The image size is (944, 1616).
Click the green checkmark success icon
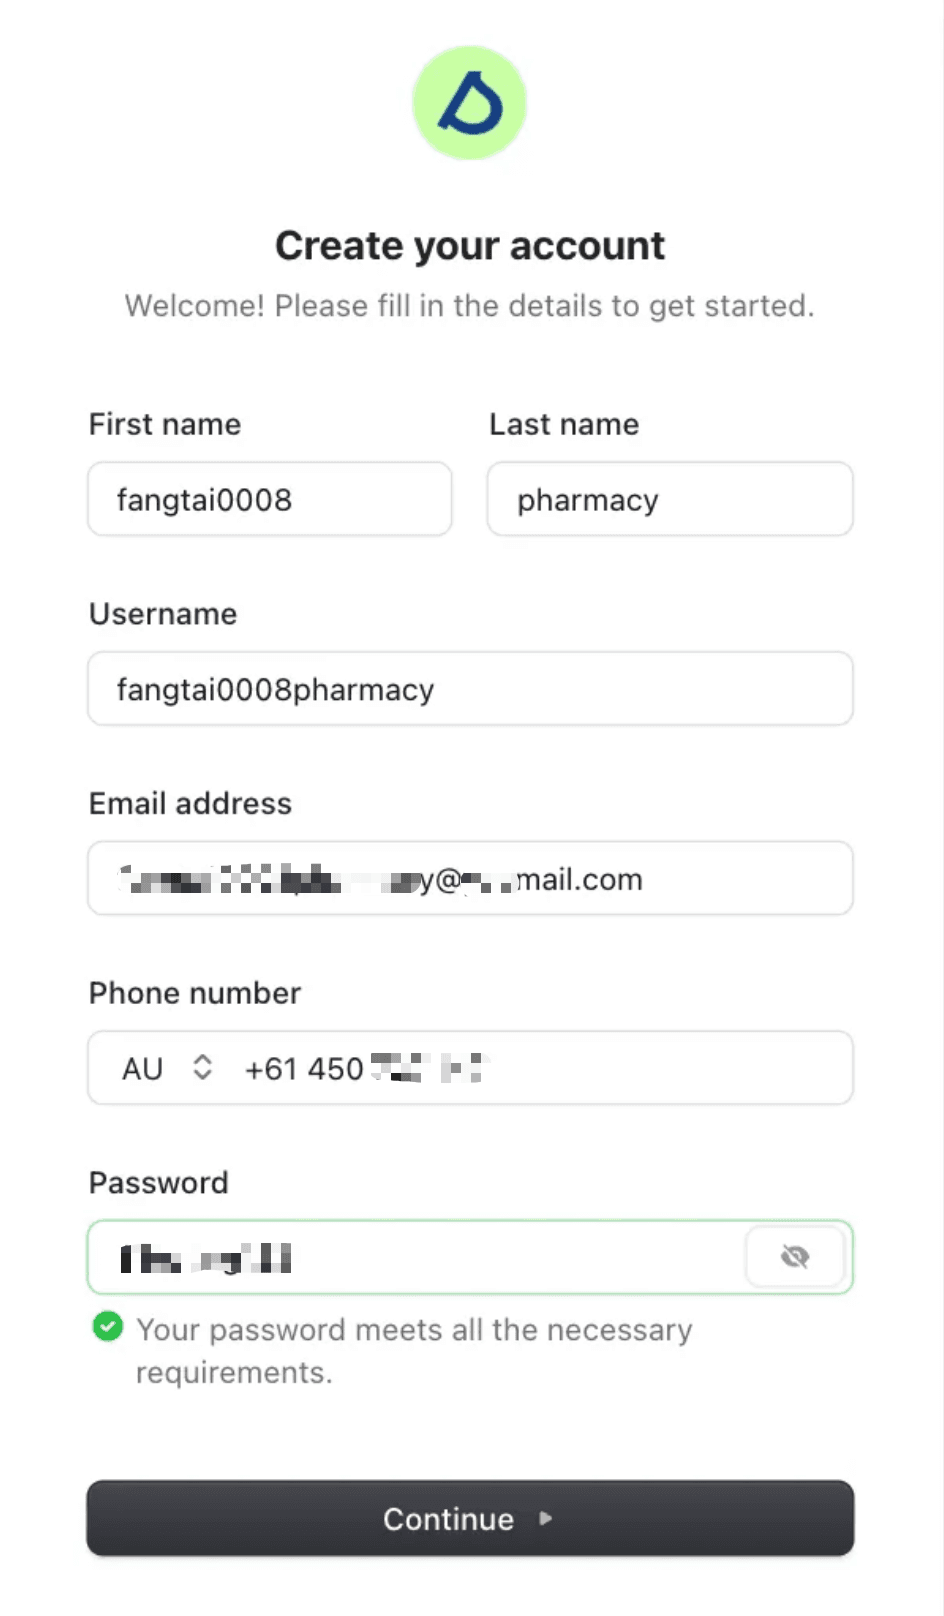pos(107,1327)
